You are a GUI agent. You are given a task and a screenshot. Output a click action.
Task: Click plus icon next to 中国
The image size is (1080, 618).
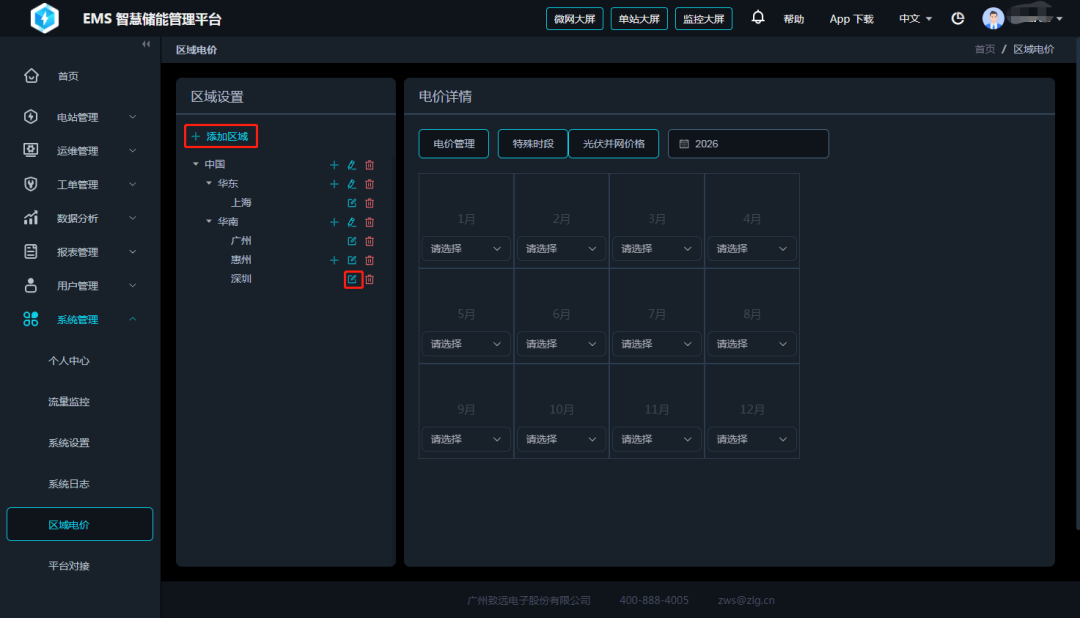click(x=335, y=165)
